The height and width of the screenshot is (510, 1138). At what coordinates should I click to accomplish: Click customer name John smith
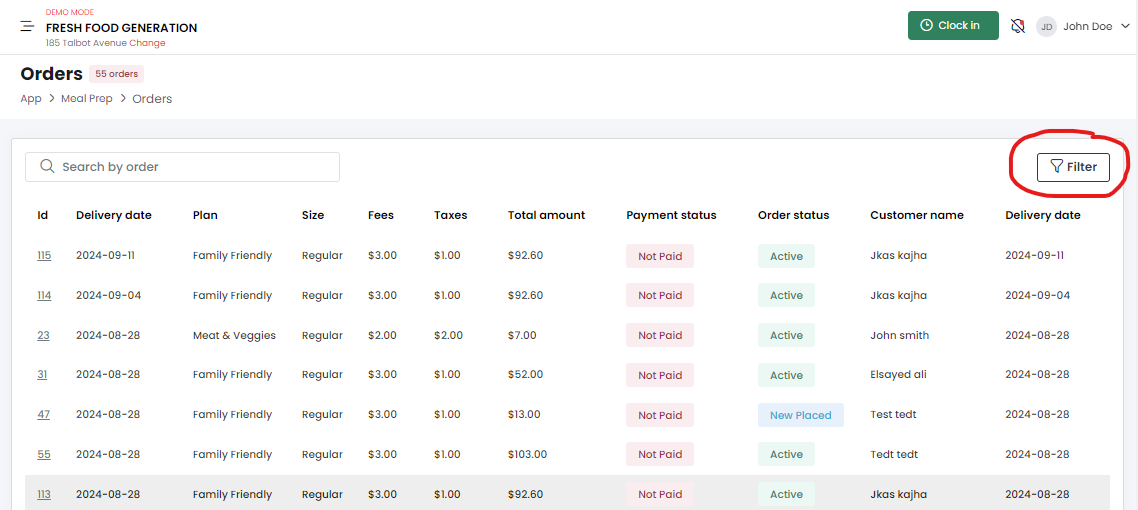899,335
